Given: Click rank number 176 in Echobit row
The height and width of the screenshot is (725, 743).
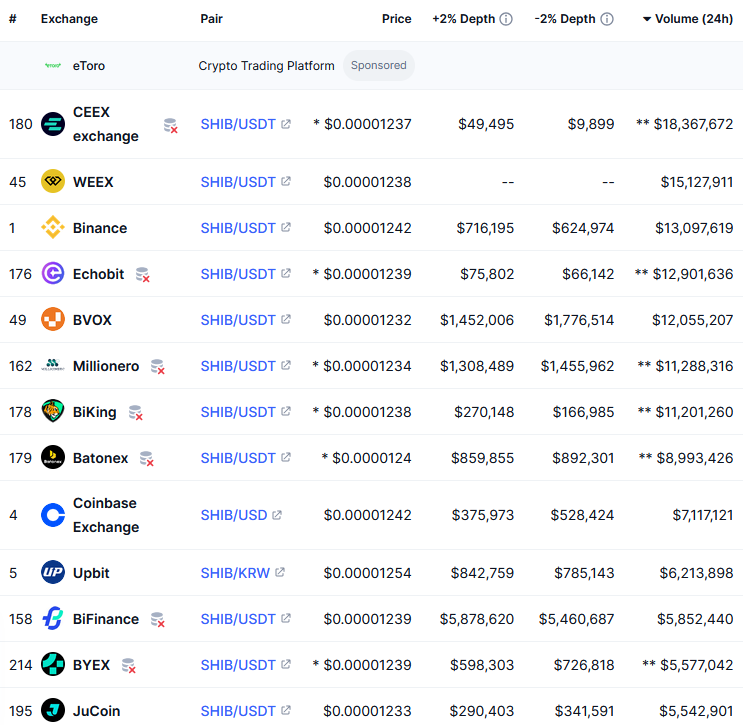Looking at the screenshot, I should pos(20,274).
